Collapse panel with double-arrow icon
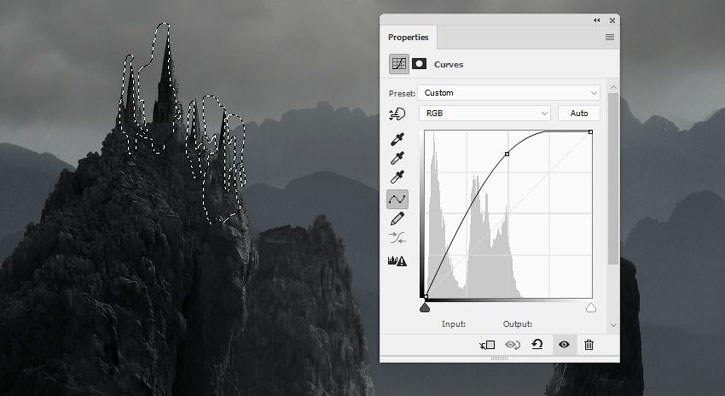The height and width of the screenshot is (396, 725). point(597,20)
